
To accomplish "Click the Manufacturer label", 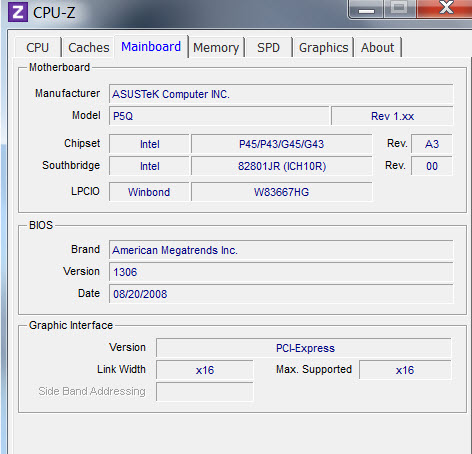I will (x=67, y=93).
